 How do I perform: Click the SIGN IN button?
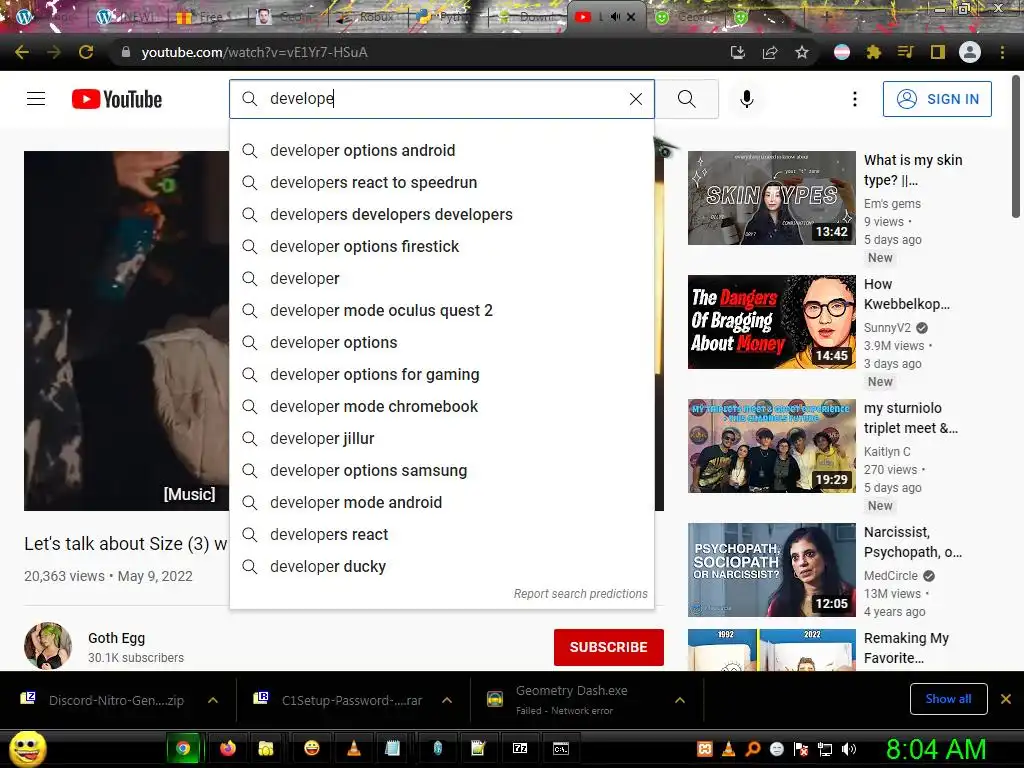[x=937, y=99]
